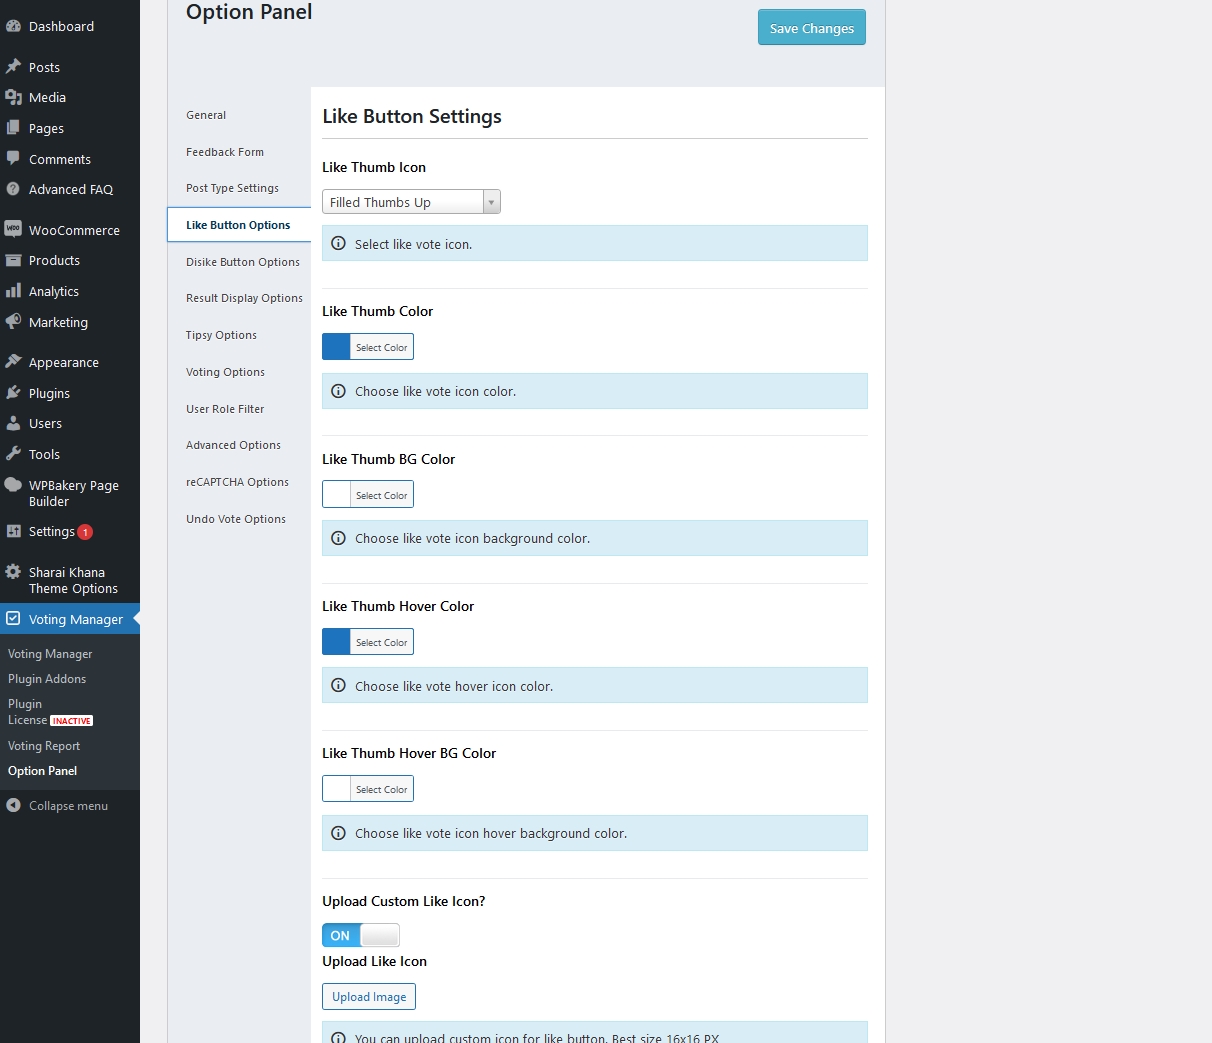Click the Plugins plug icon
1212x1043 pixels.
pos(13,393)
